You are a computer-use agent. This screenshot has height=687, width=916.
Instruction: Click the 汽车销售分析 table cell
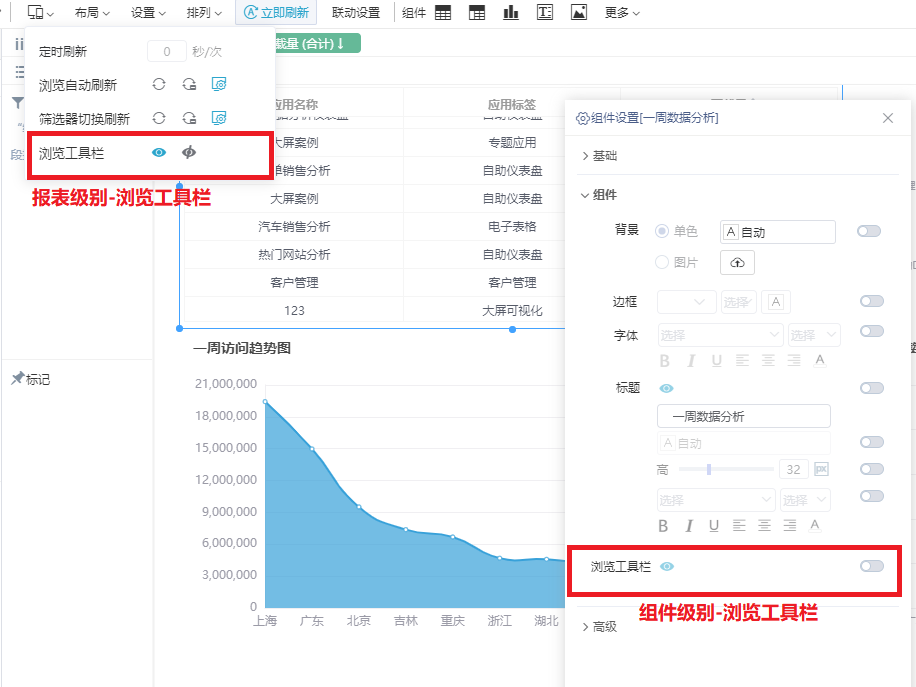294,227
